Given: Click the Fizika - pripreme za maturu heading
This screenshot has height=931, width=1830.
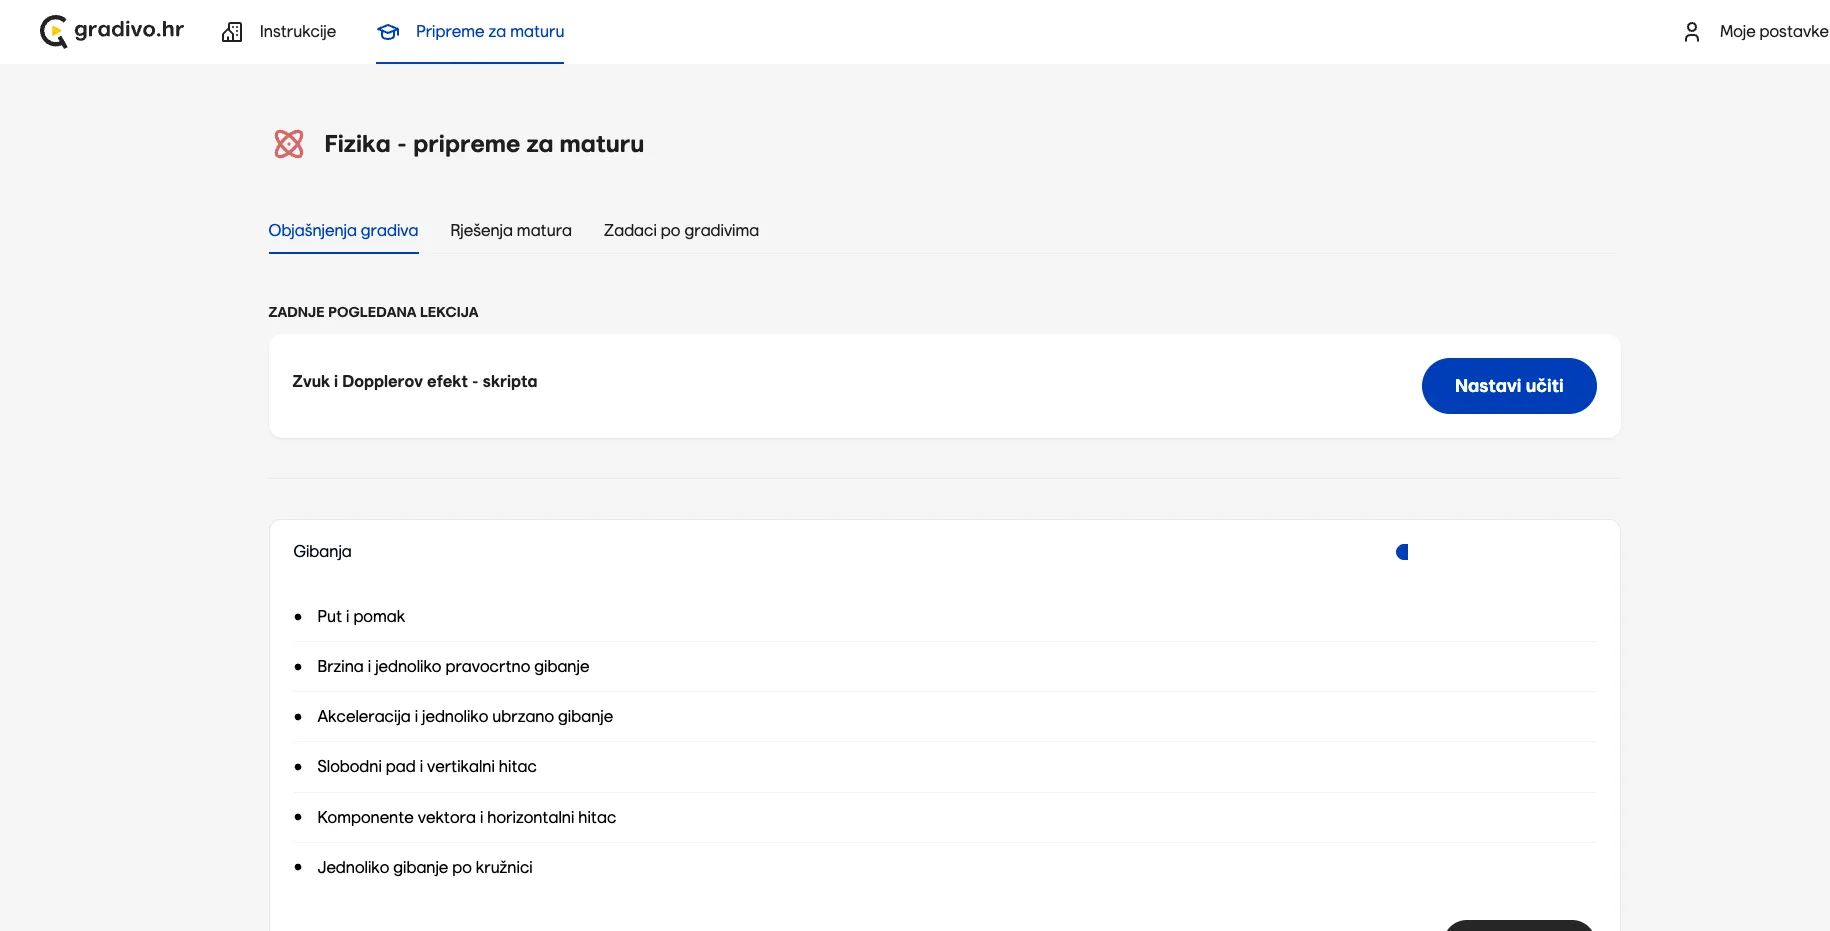Looking at the screenshot, I should tap(484, 144).
